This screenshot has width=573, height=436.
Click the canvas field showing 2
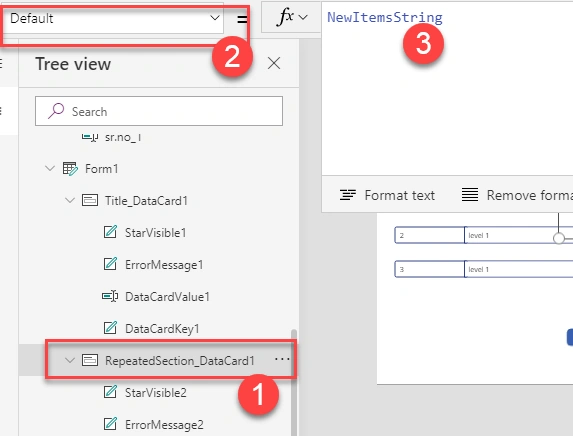coord(429,235)
